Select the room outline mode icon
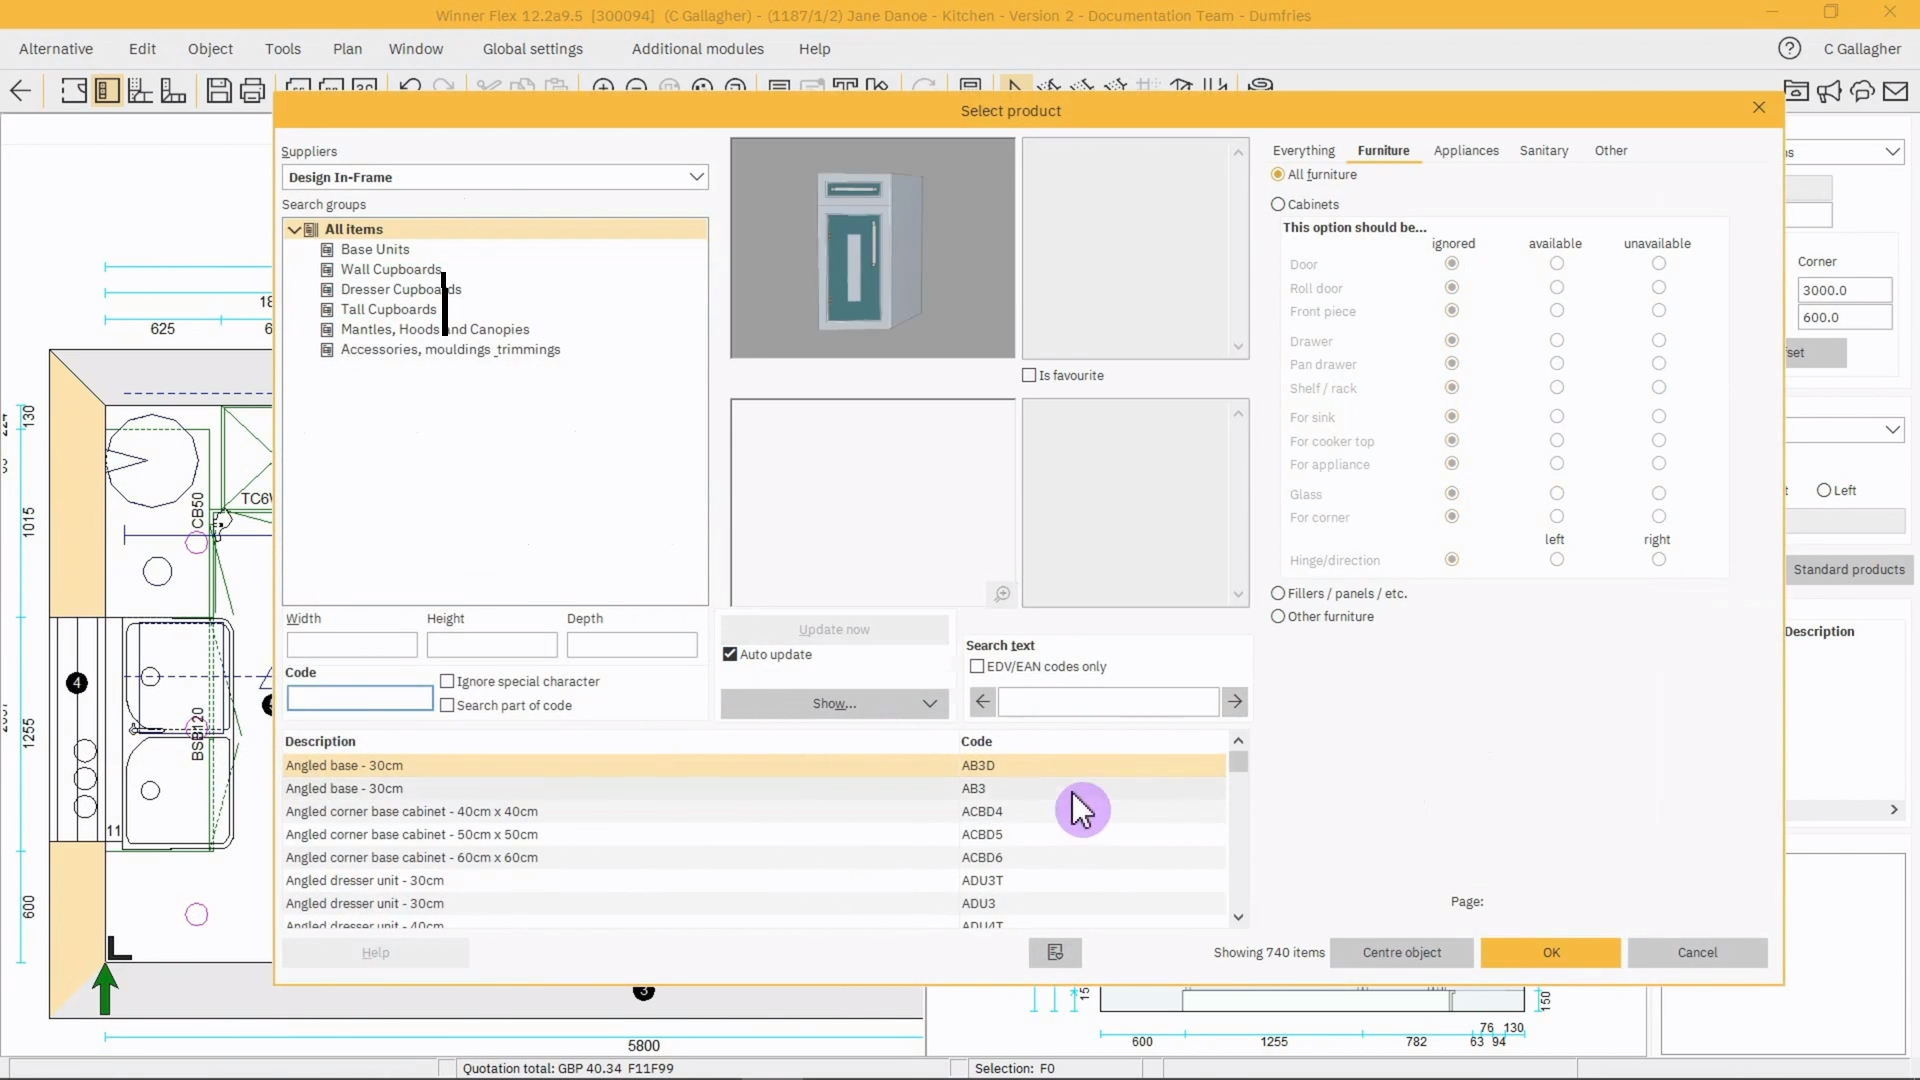This screenshot has width=1920, height=1080. coord(73,91)
